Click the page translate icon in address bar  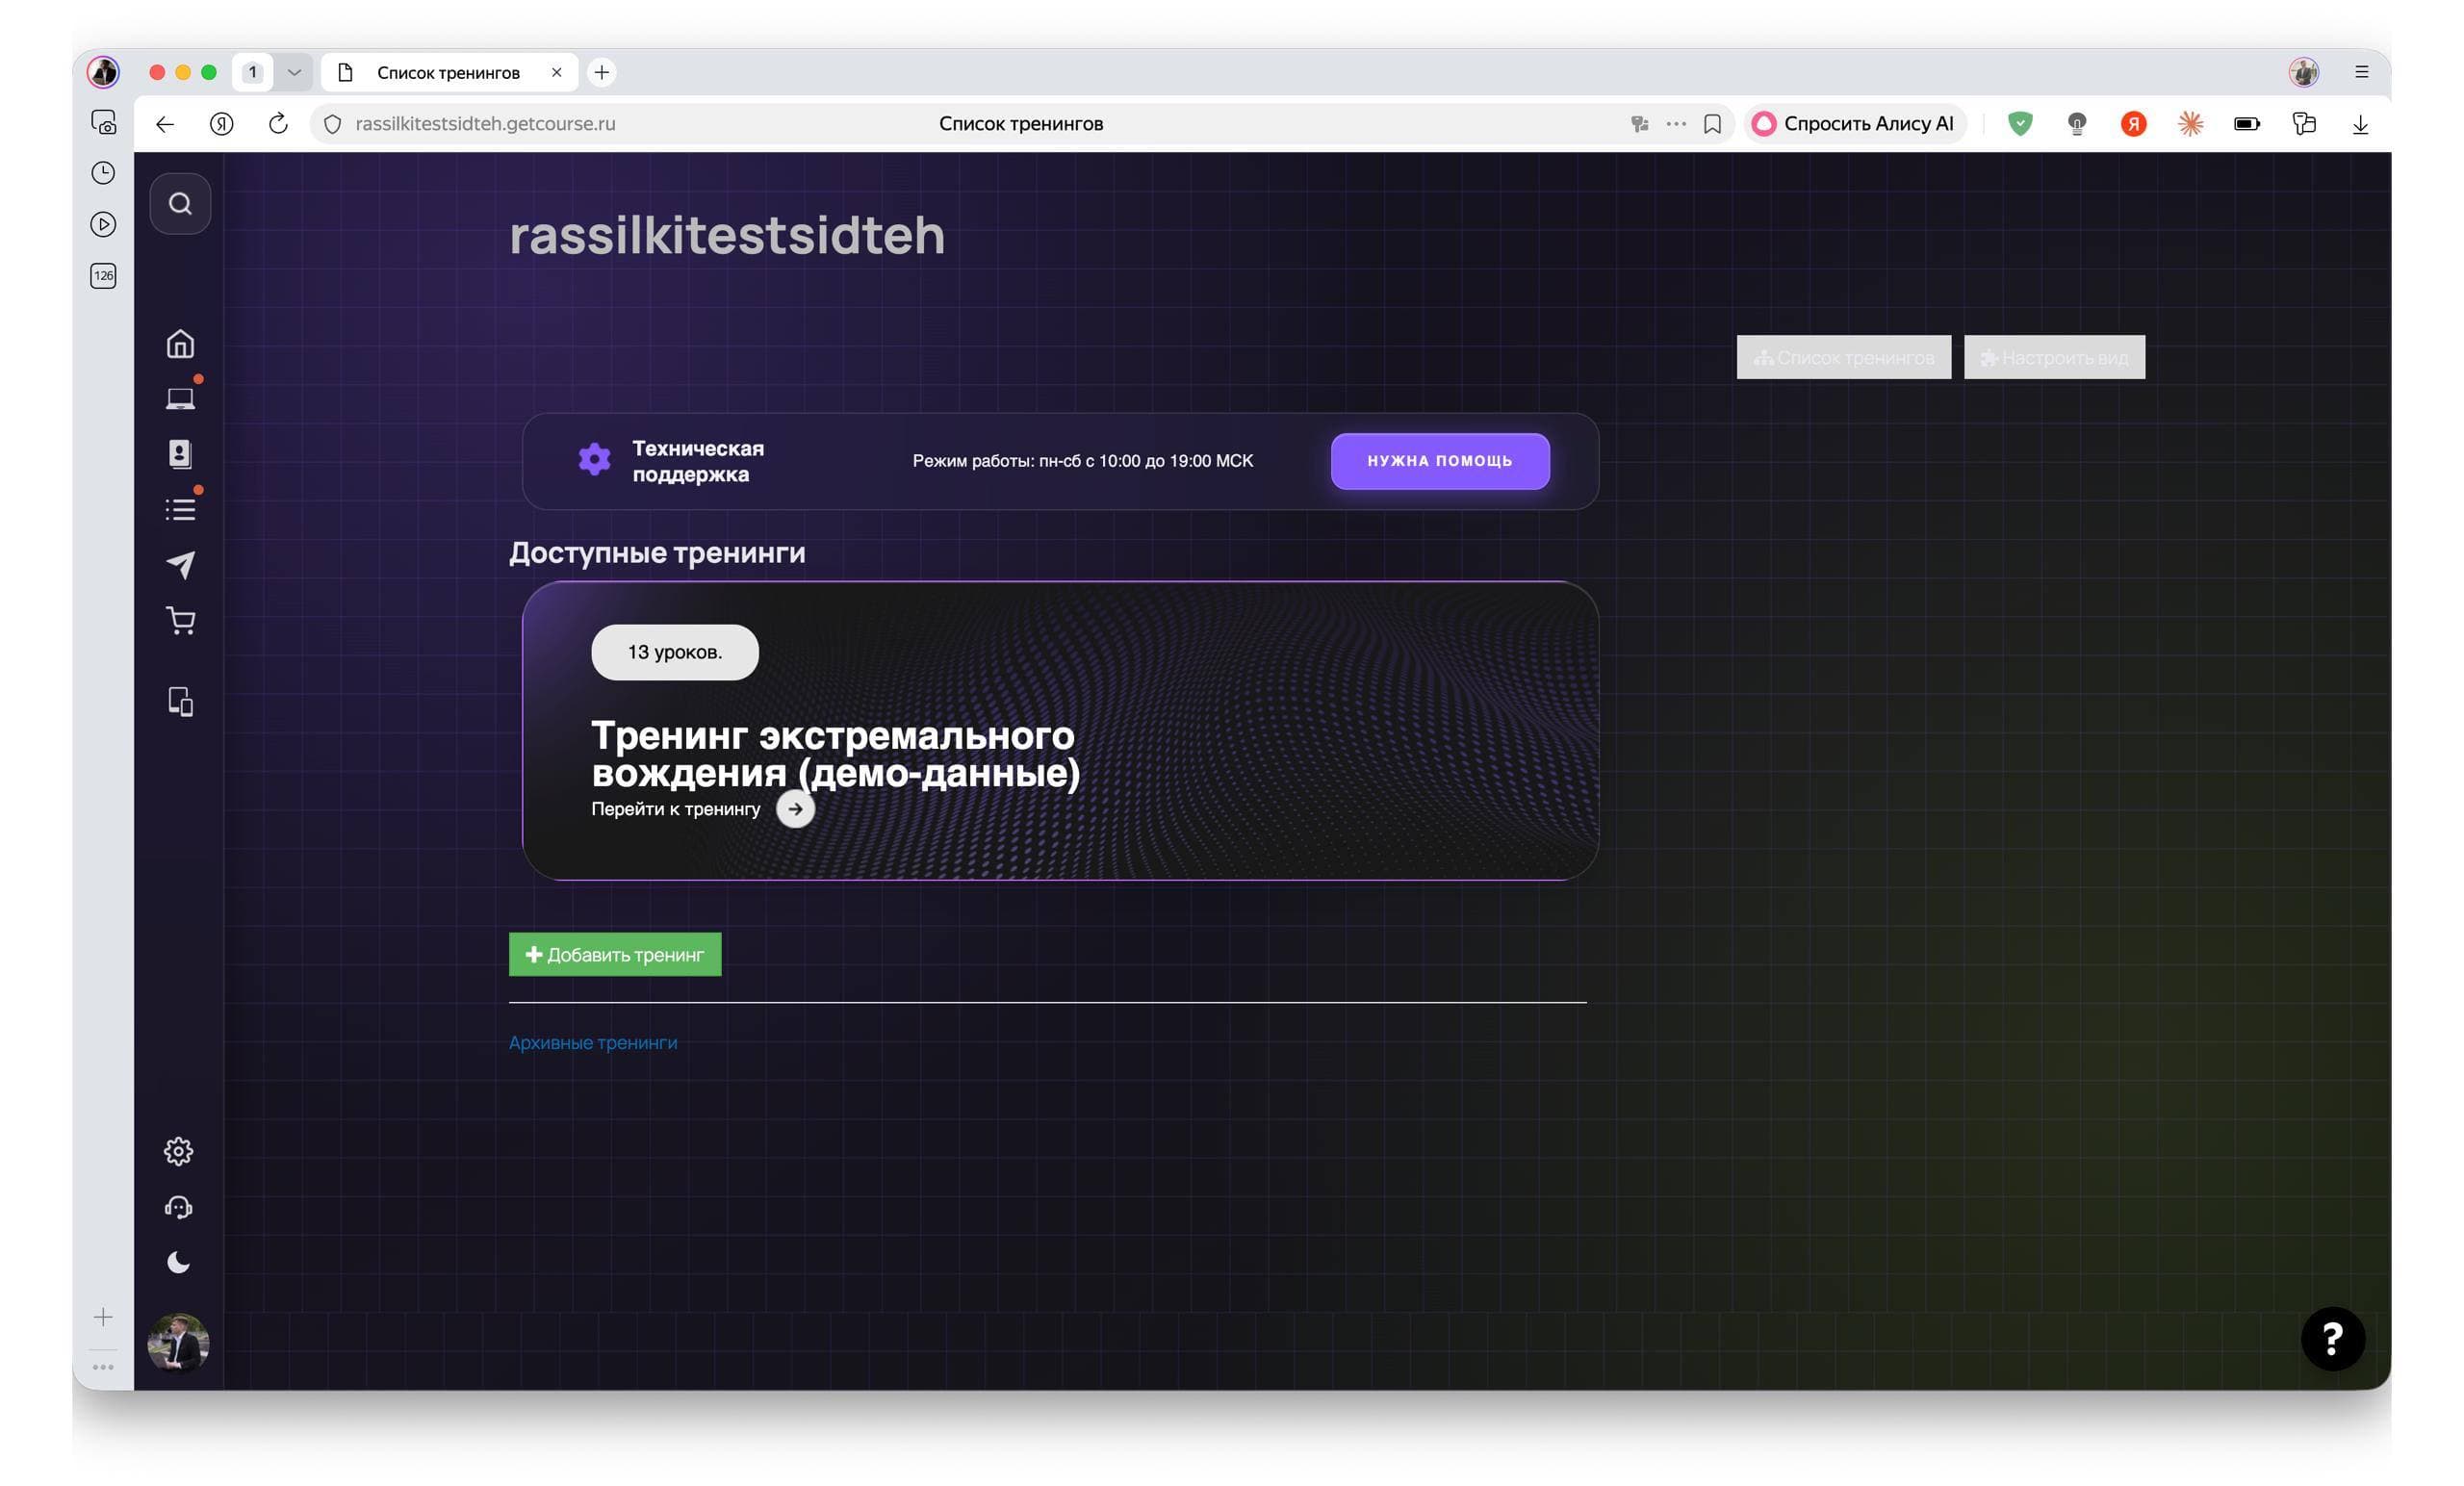[x=1639, y=124]
